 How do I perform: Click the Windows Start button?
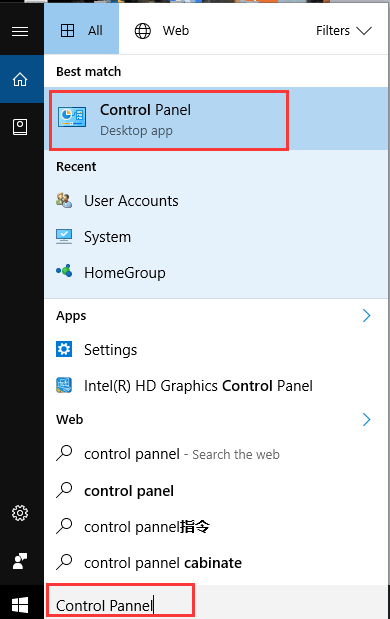(20, 604)
